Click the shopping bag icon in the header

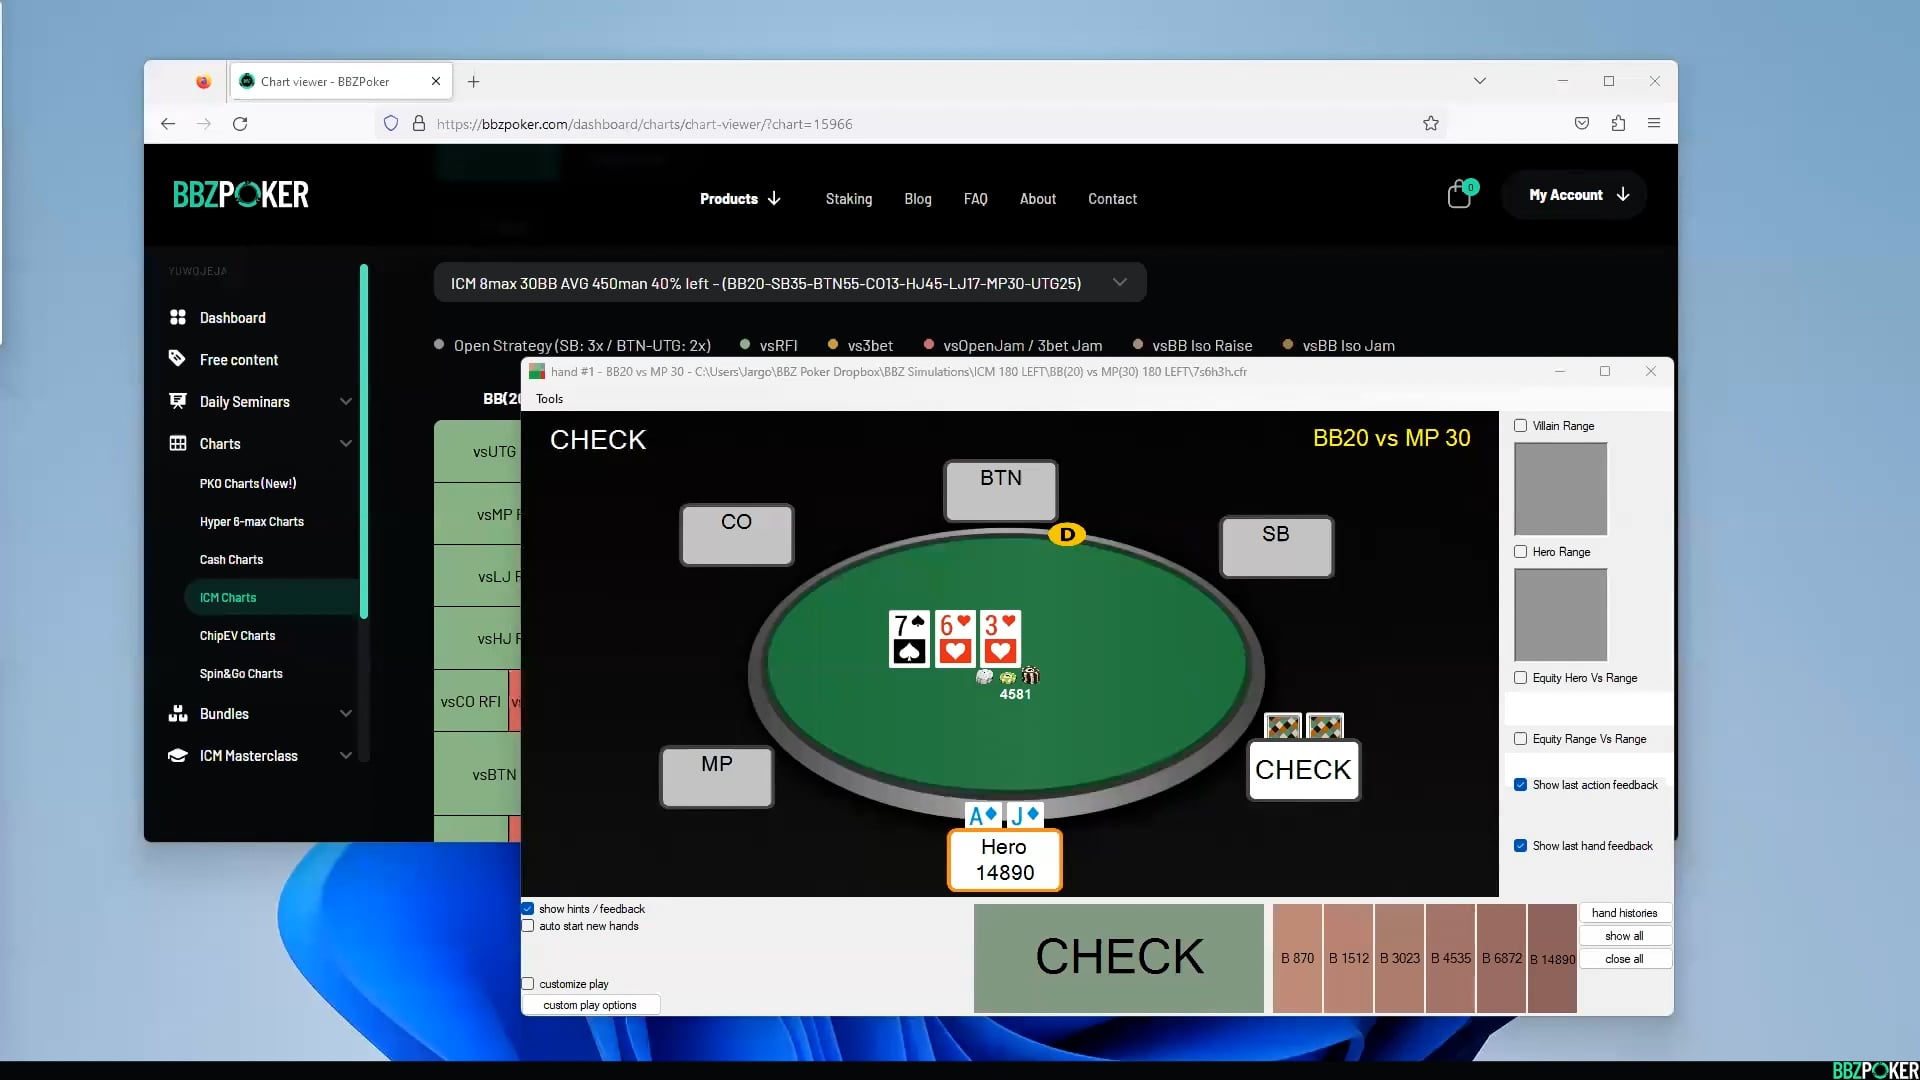click(x=1459, y=194)
